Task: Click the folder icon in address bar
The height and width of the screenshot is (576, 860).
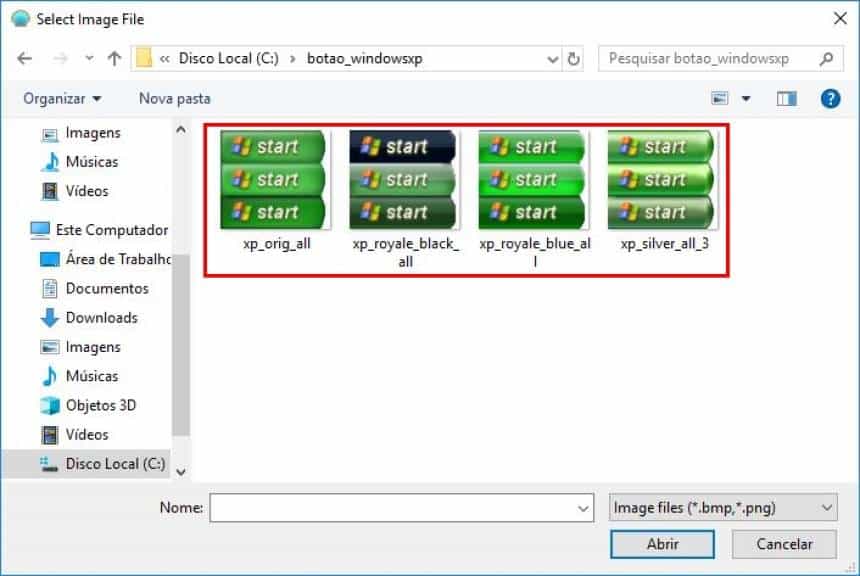Action: (144, 58)
